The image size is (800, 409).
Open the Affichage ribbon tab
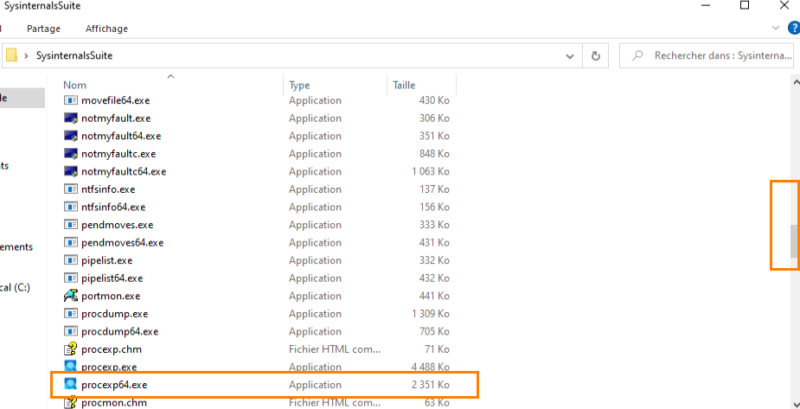pos(106,29)
